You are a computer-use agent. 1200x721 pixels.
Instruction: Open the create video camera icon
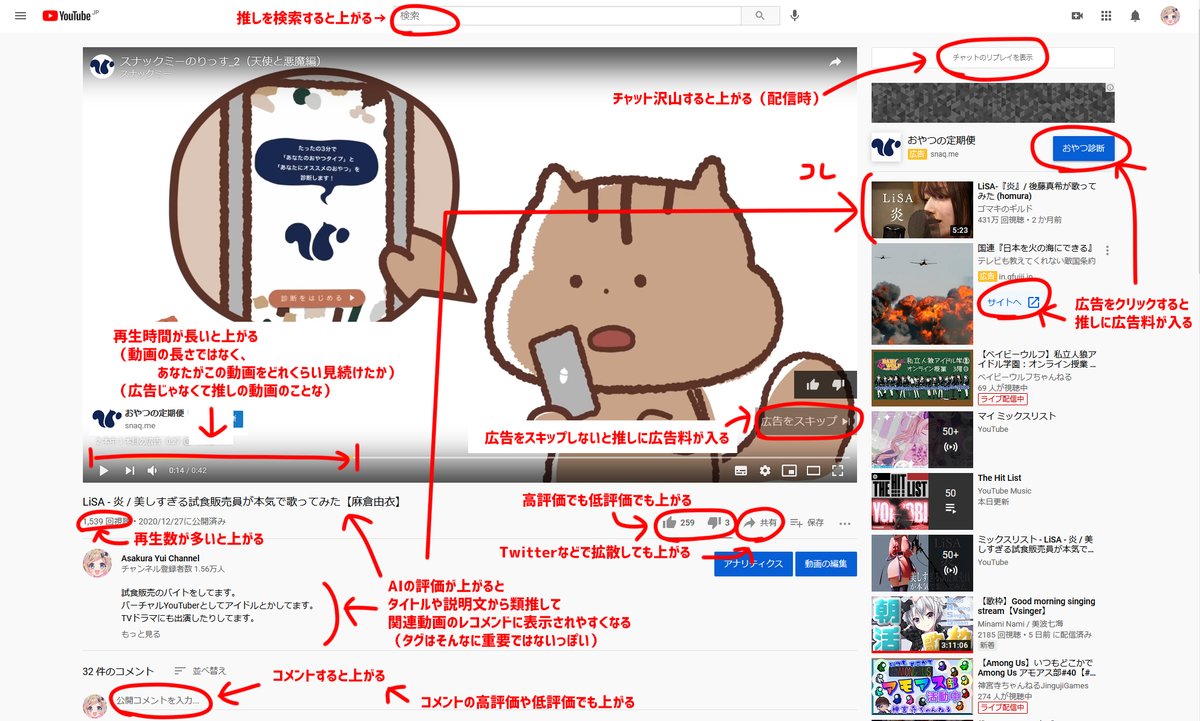coord(1077,16)
